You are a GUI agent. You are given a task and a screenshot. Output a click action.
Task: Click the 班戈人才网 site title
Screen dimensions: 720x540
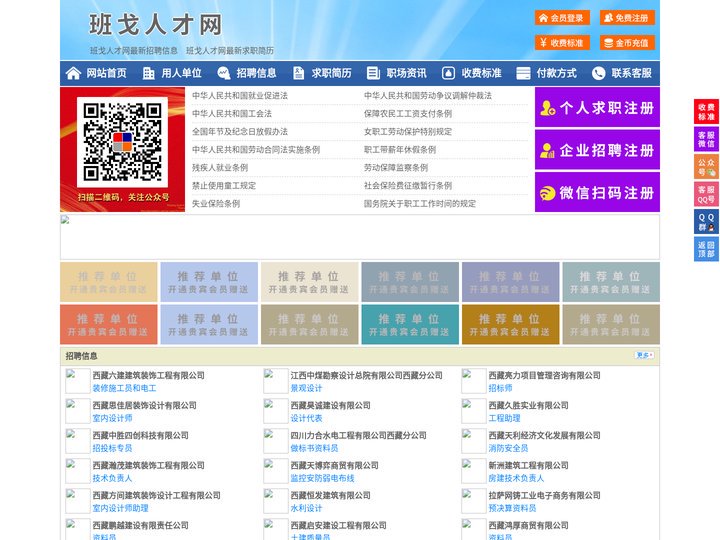(x=156, y=24)
